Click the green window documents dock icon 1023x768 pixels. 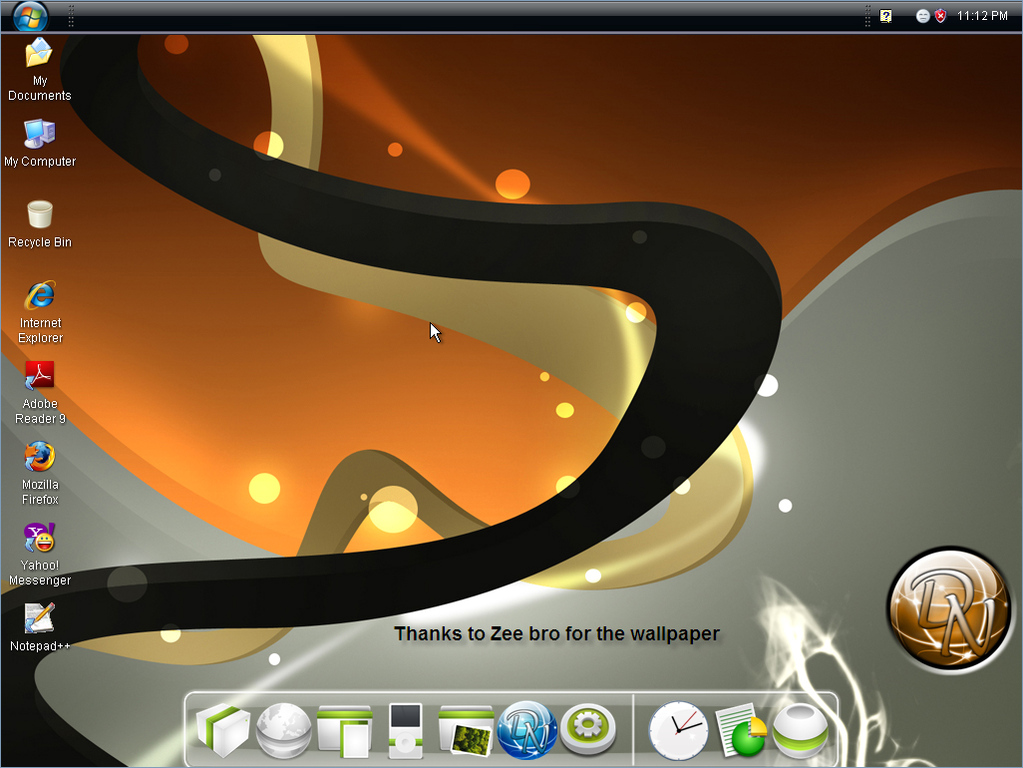point(344,731)
